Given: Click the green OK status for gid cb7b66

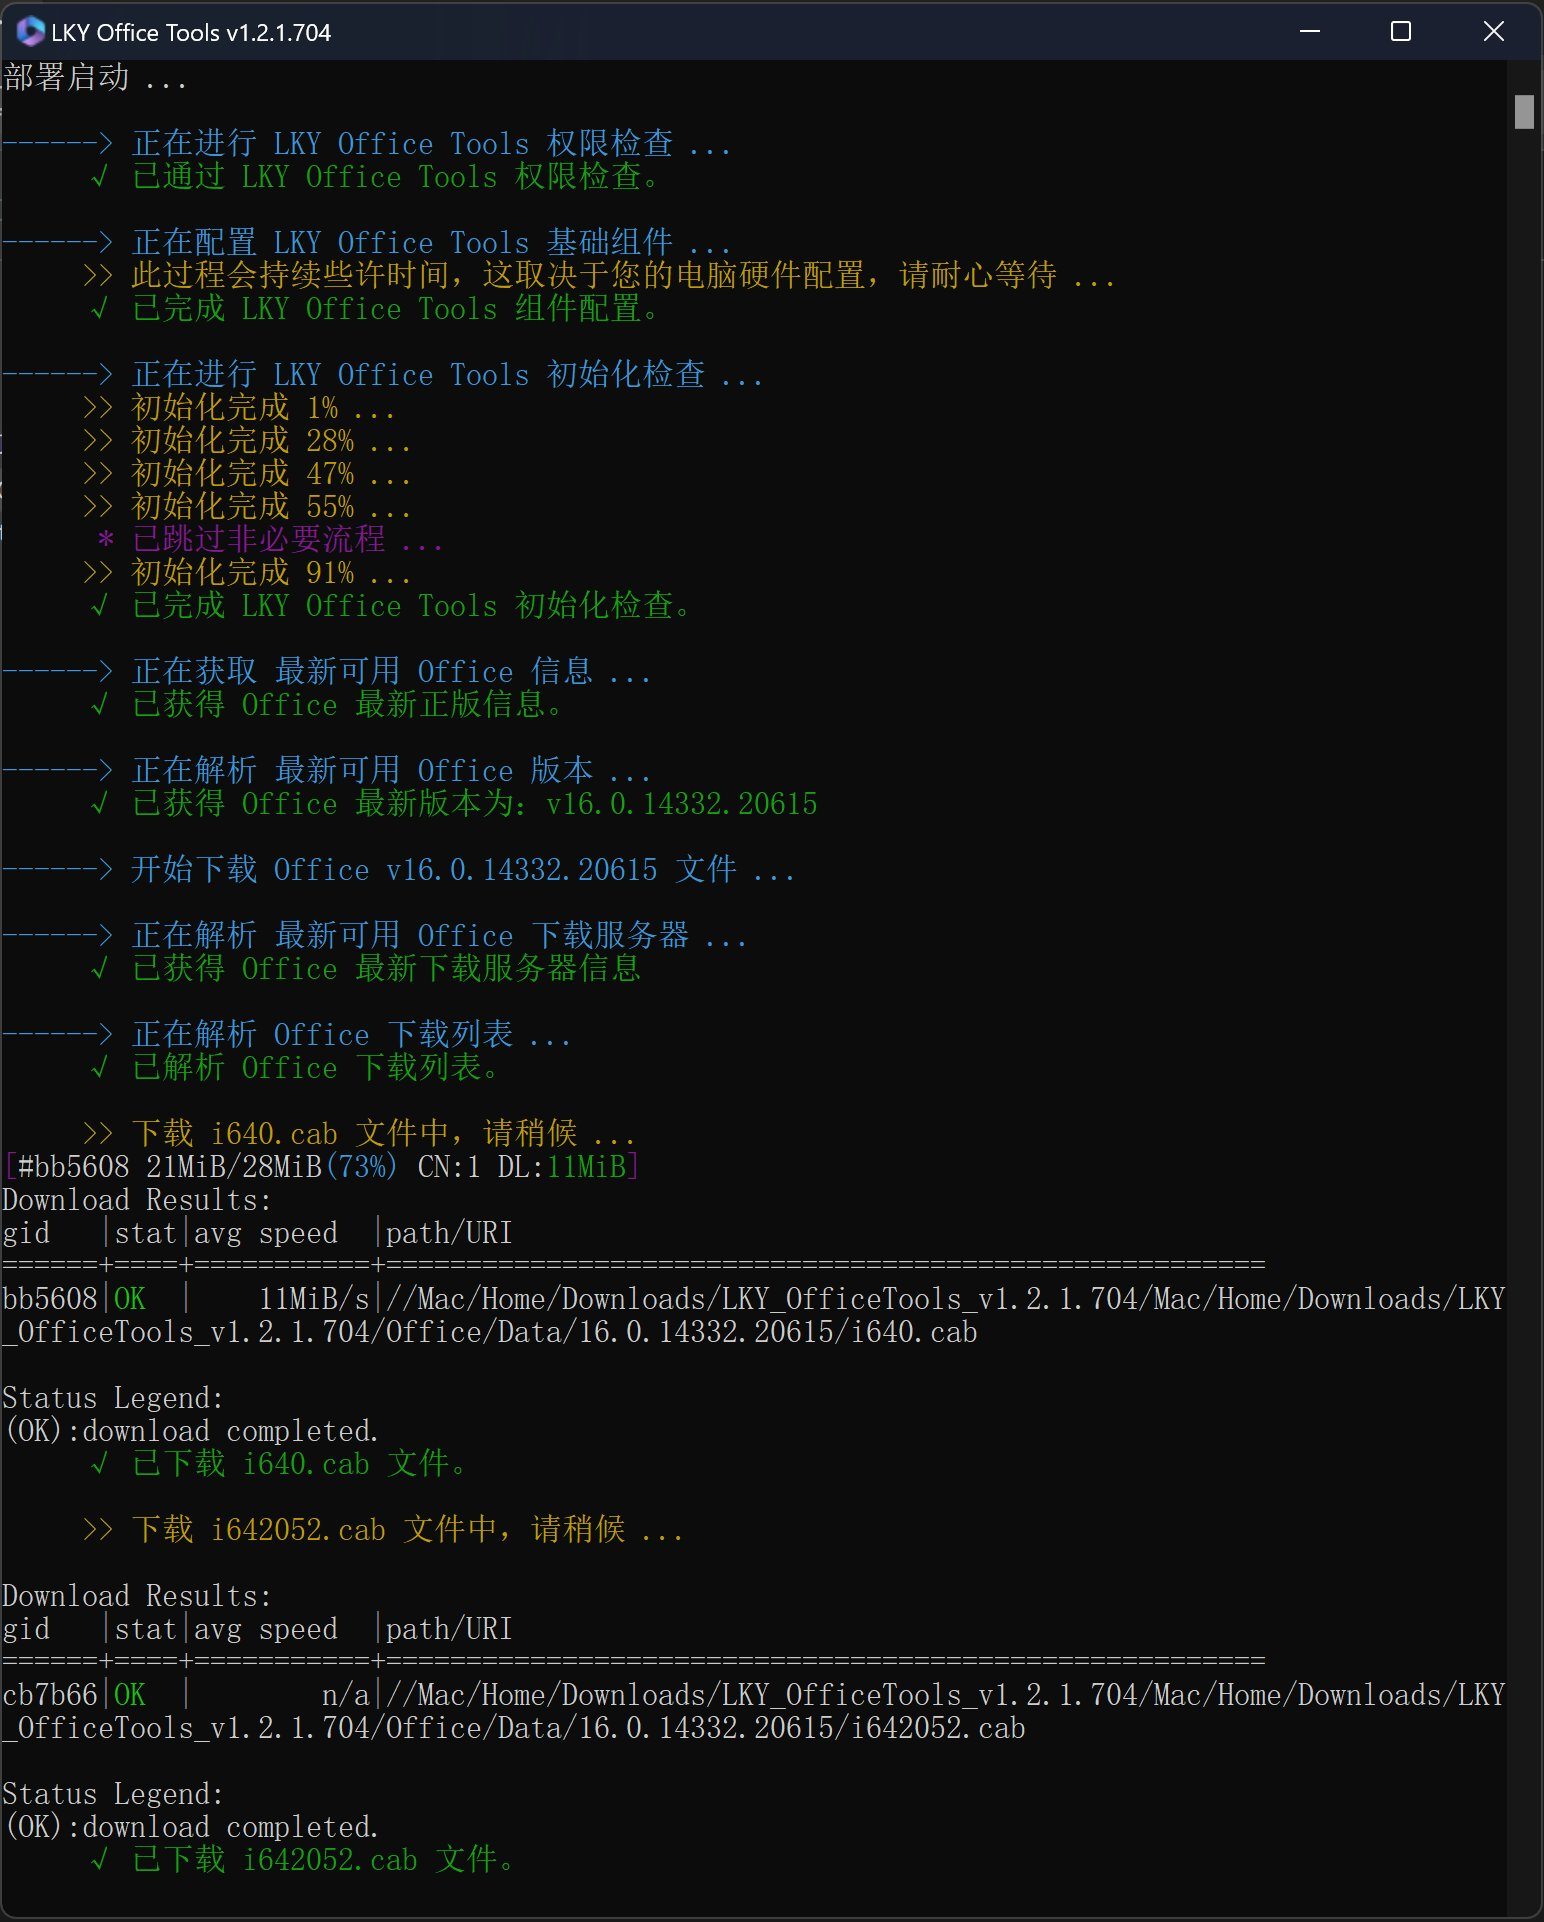Looking at the screenshot, I should point(130,1695).
